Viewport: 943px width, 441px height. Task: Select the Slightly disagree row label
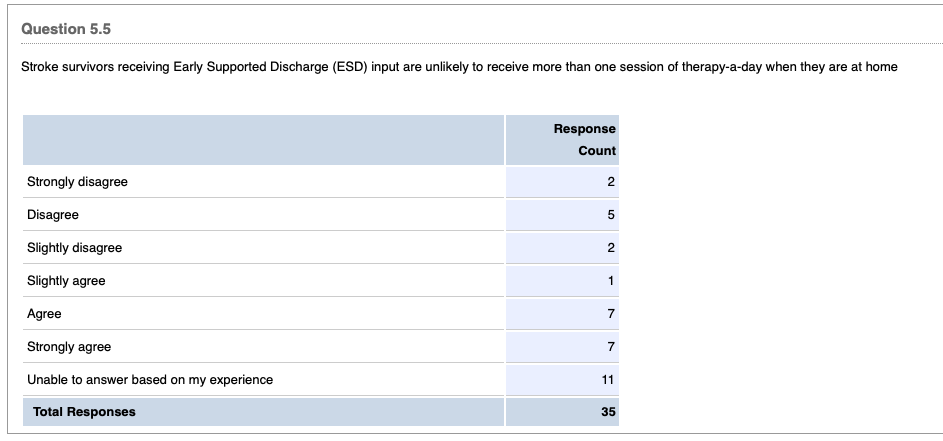pos(74,248)
